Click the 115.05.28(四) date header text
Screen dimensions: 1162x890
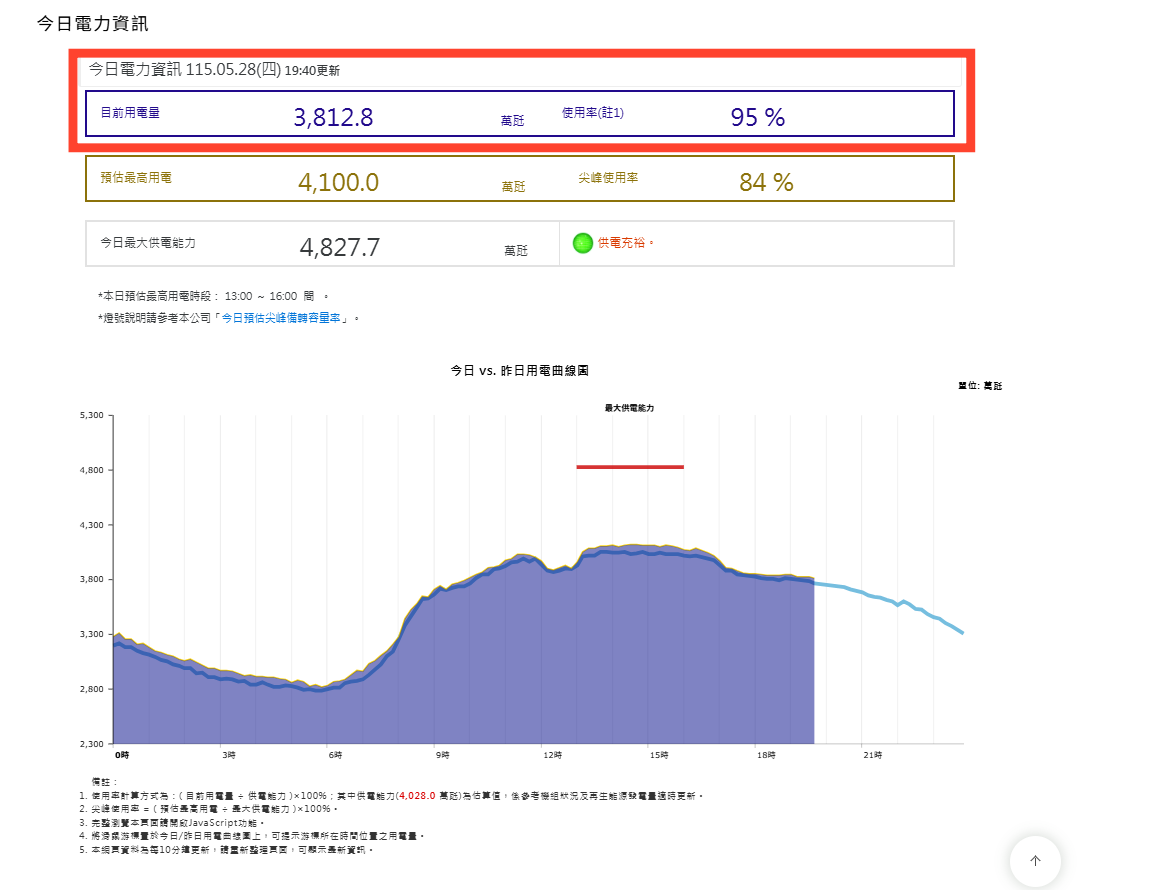coord(233,70)
